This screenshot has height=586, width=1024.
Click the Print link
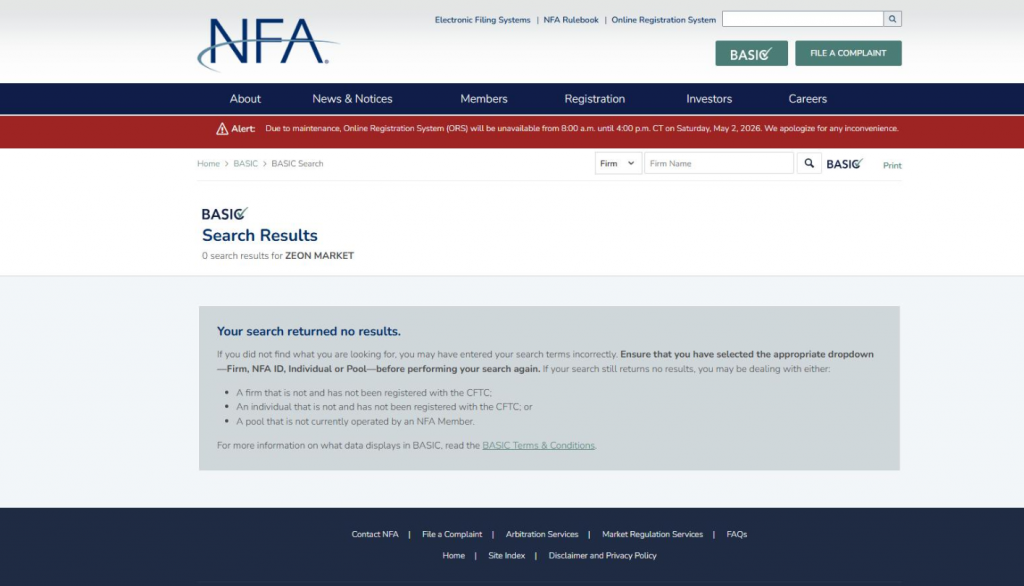[892, 165]
